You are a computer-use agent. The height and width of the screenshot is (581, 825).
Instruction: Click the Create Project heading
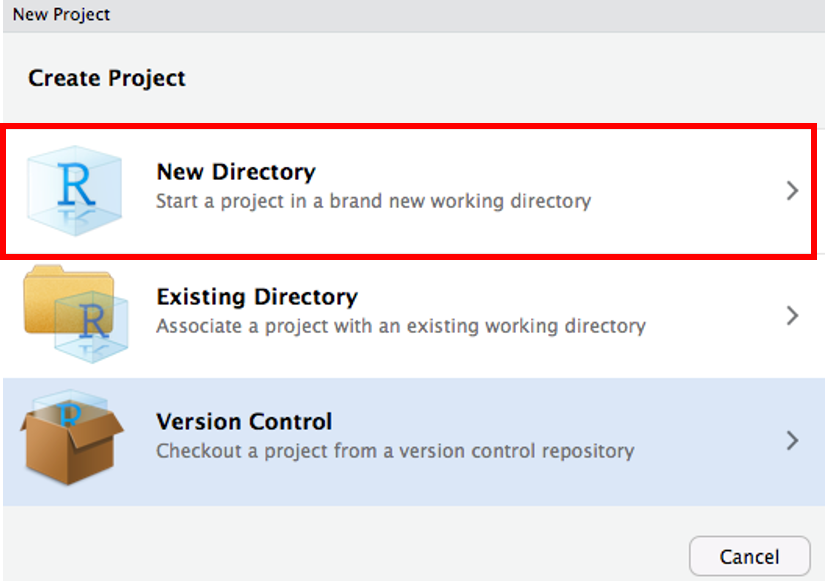pos(107,78)
